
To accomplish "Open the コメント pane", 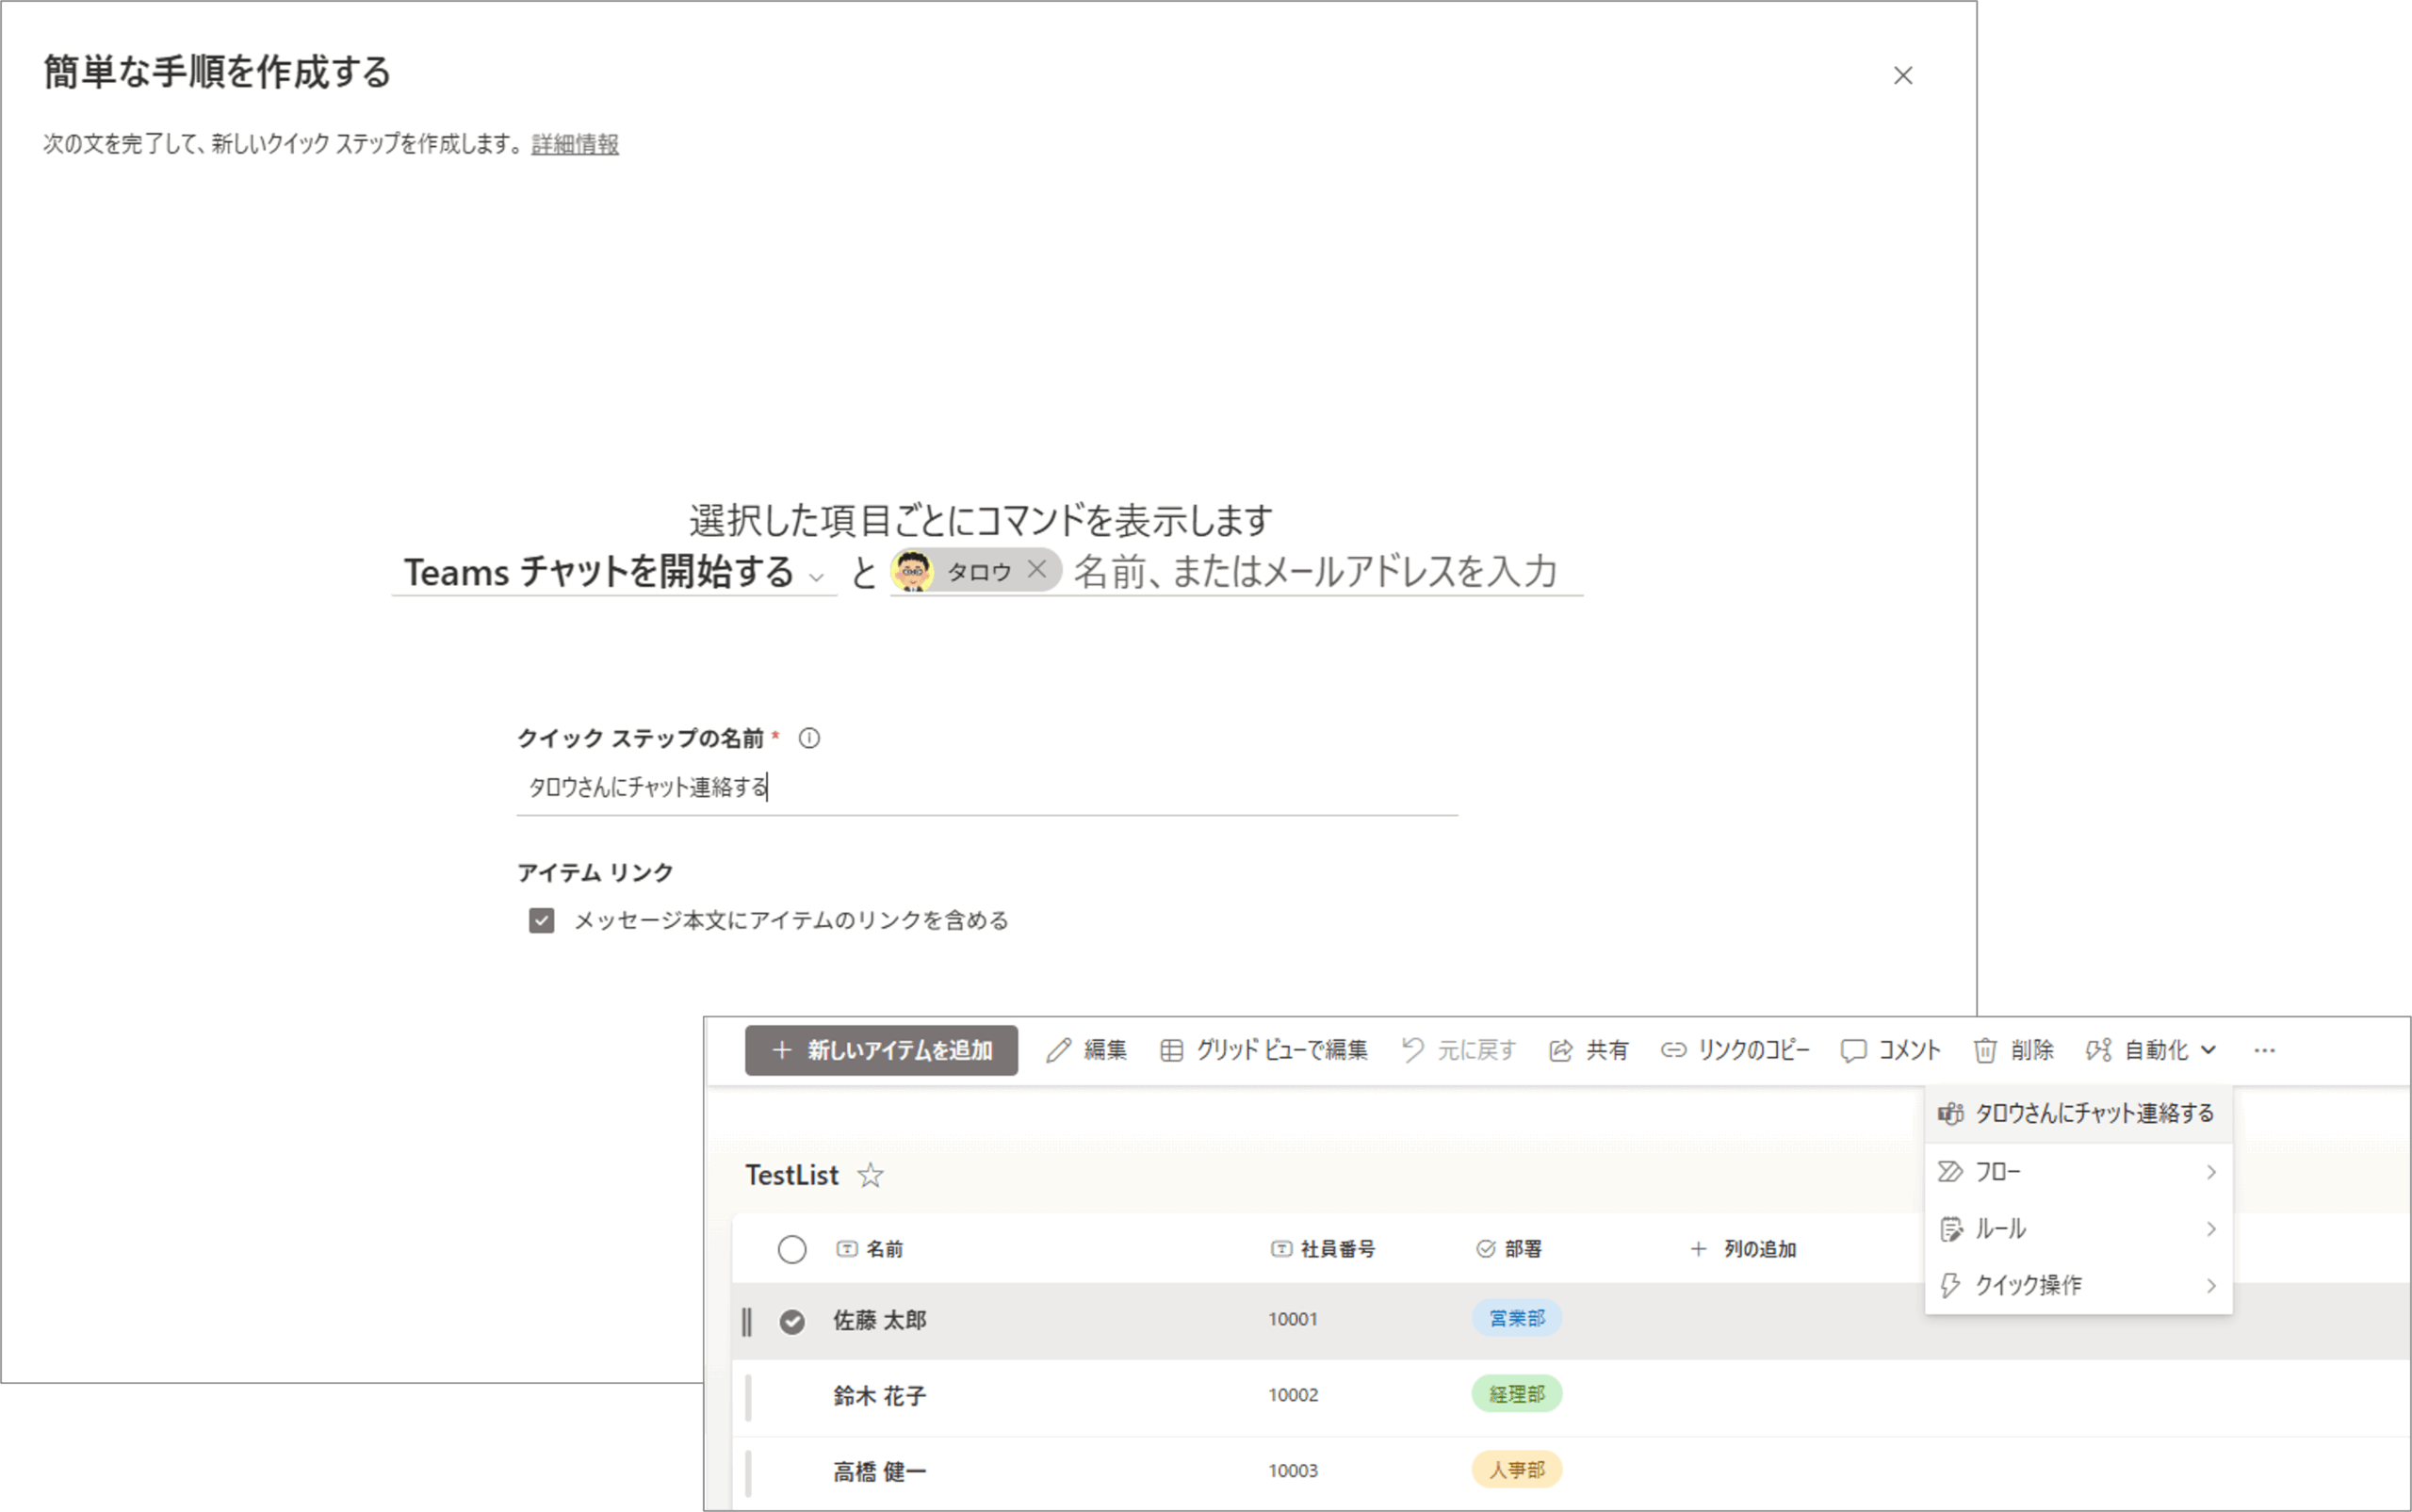I will (x=1890, y=1050).
